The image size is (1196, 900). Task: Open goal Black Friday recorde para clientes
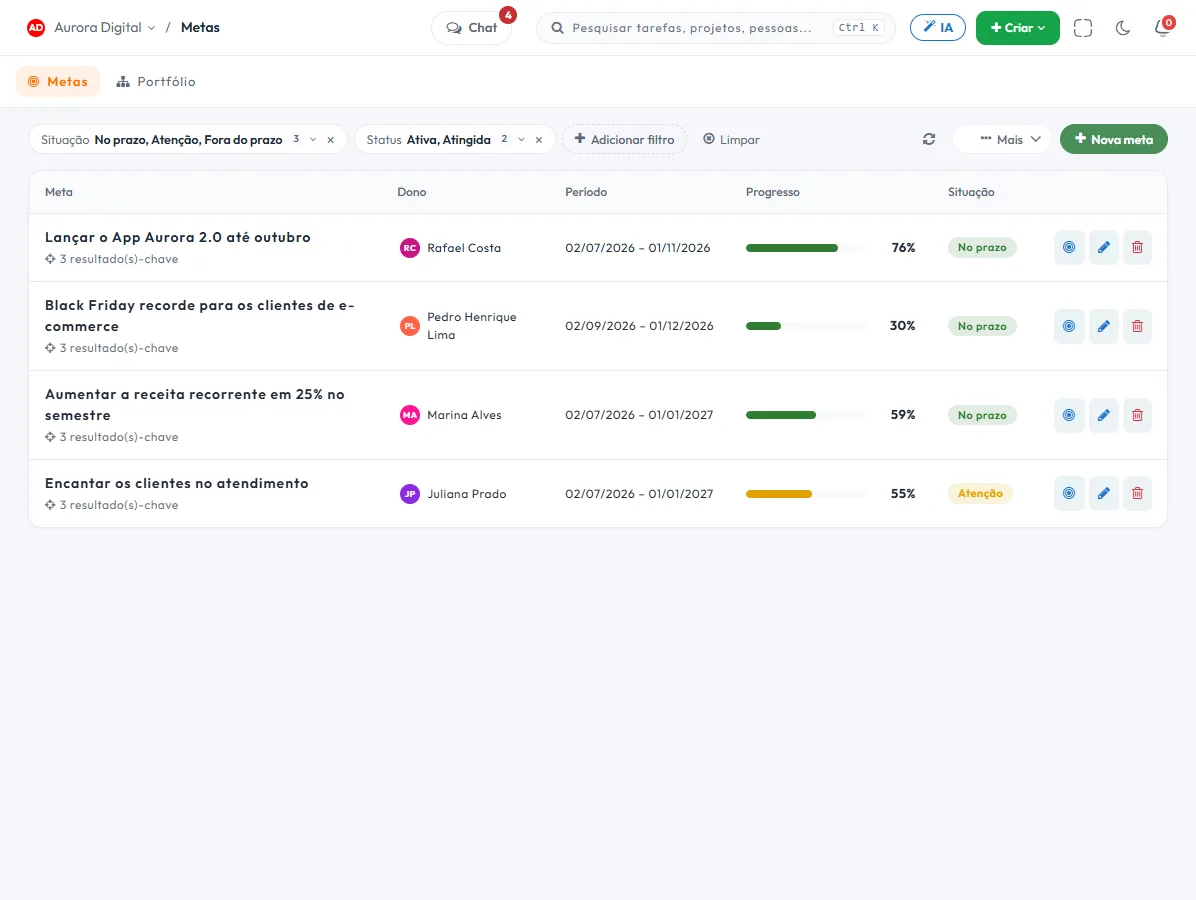click(x=200, y=316)
